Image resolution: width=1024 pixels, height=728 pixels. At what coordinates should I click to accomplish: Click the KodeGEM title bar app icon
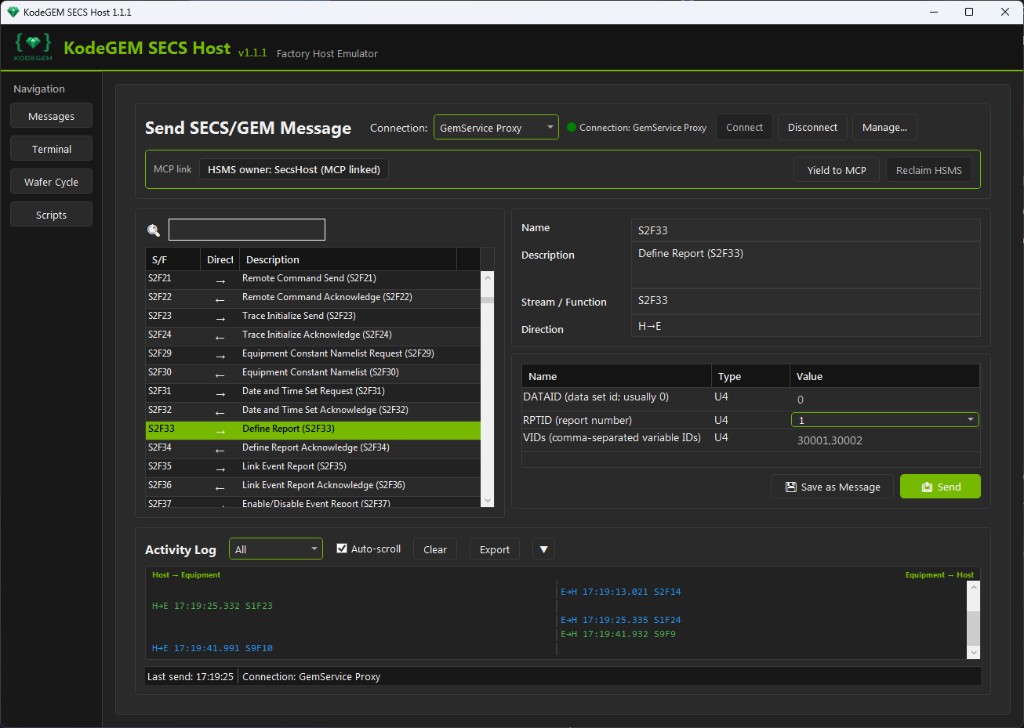click(x=12, y=12)
